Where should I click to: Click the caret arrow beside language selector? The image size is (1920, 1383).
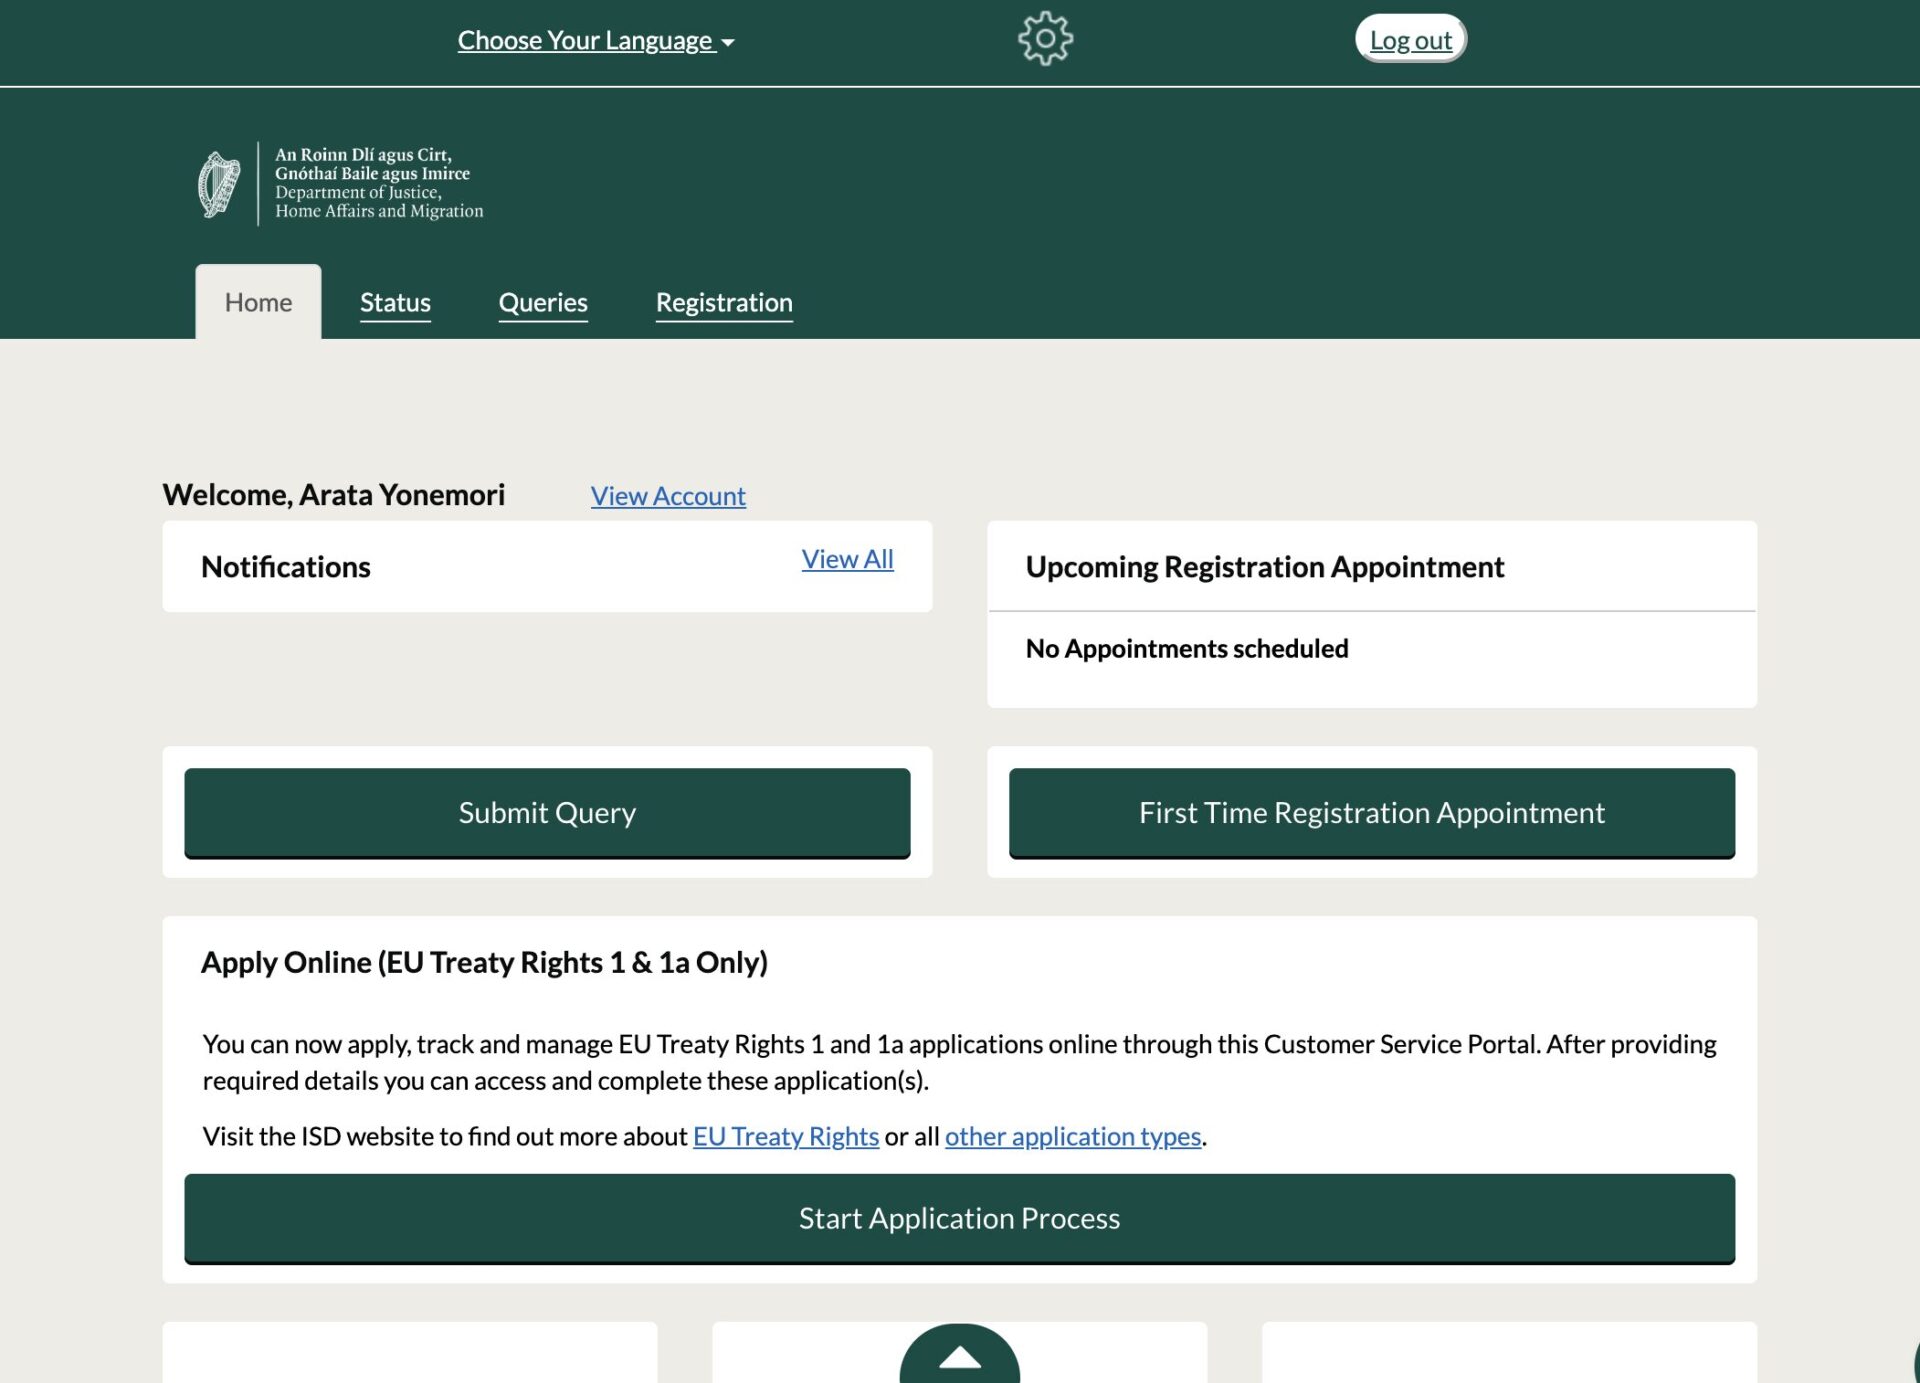point(728,42)
